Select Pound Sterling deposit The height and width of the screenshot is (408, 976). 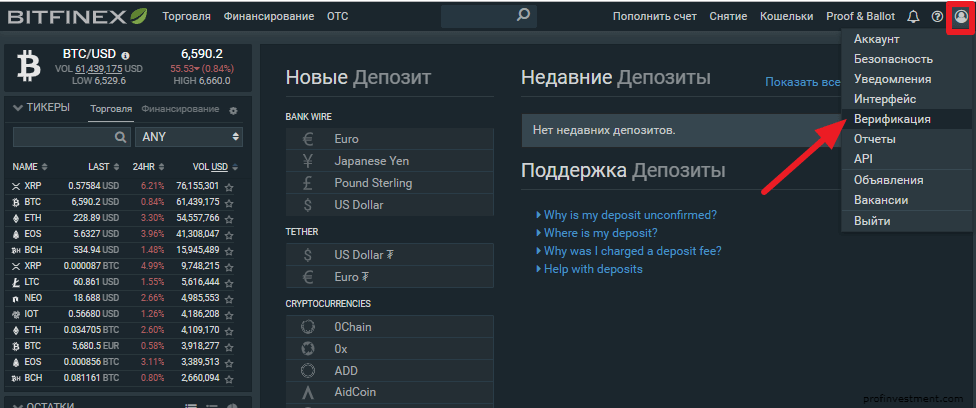pyautogui.click(x=390, y=183)
